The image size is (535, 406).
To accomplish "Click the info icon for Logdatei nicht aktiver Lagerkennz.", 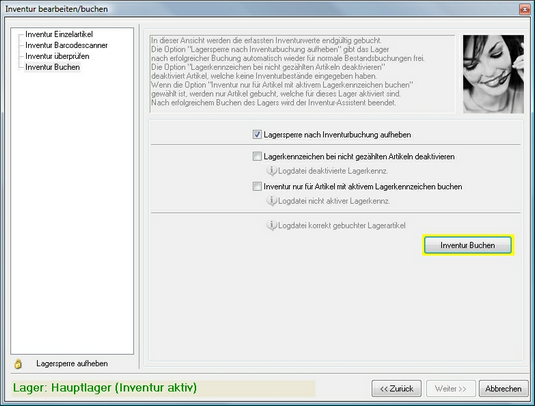I will [x=271, y=201].
